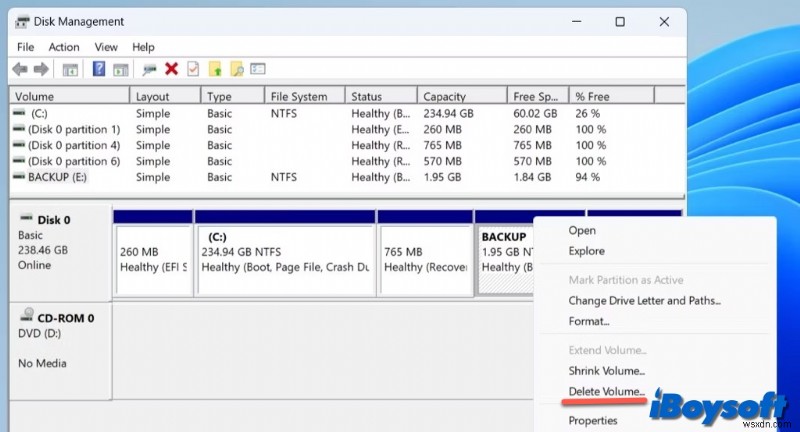Click the Disk 0 drive icon
Viewport: 800px width, 432px height.
click(x=27, y=218)
